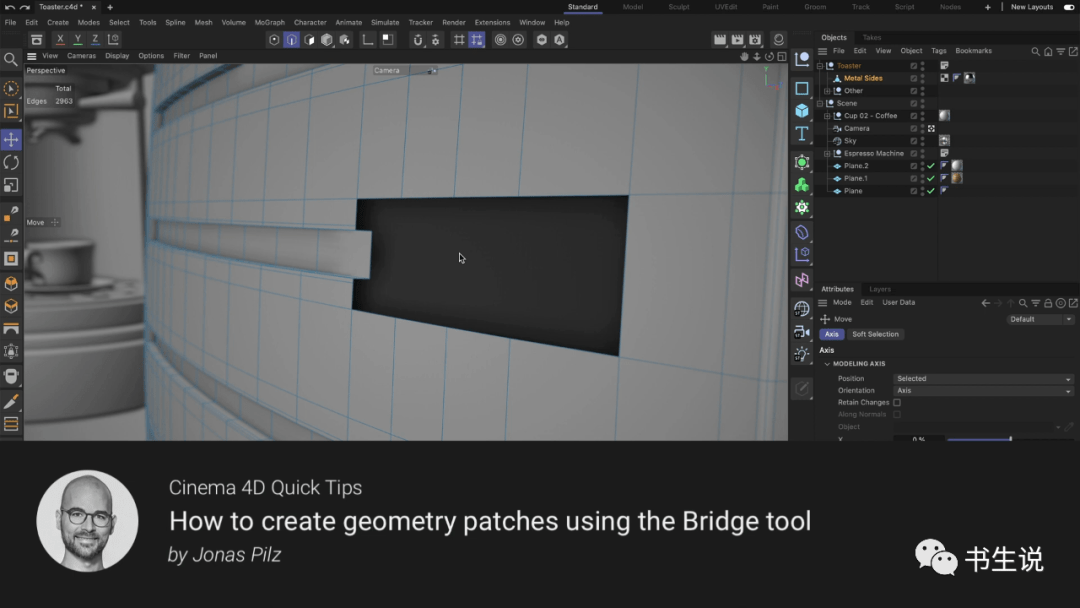This screenshot has width=1080, height=608.
Task: Open the Mesh menu
Action: [203, 23]
